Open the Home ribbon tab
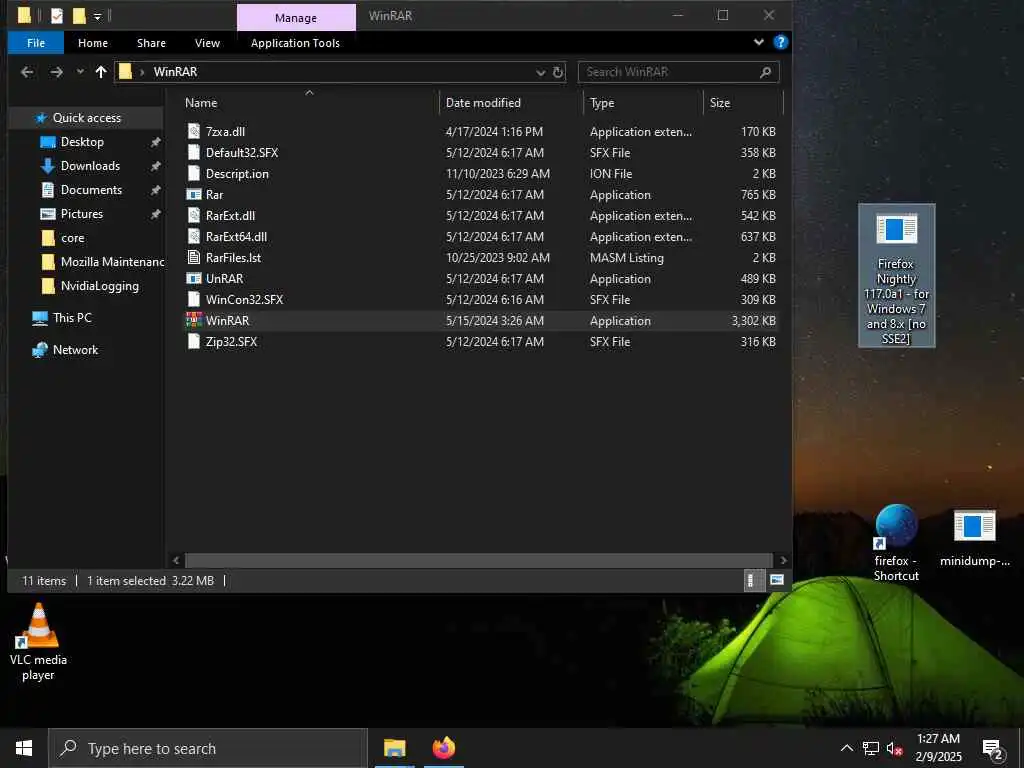The height and width of the screenshot is (768, 1024). tap(93, 43)
